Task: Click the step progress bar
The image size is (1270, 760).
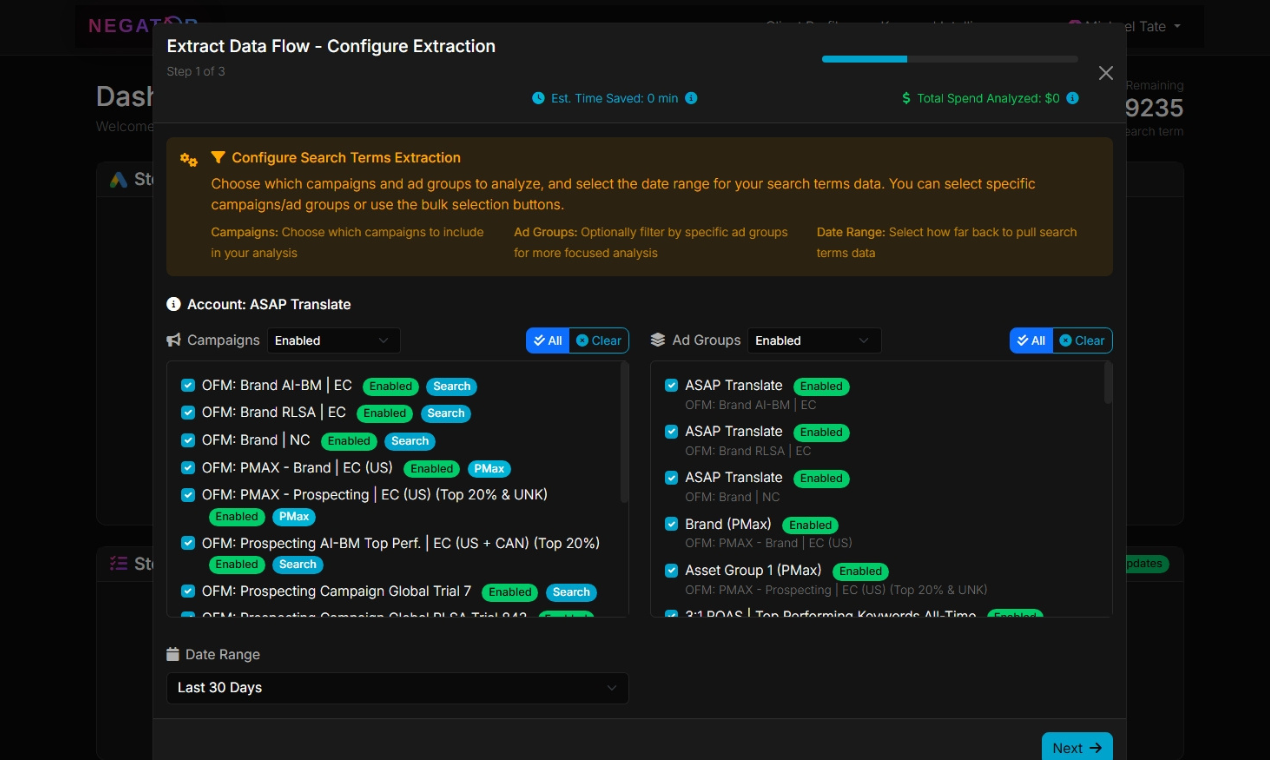Action: click(949, 59)
